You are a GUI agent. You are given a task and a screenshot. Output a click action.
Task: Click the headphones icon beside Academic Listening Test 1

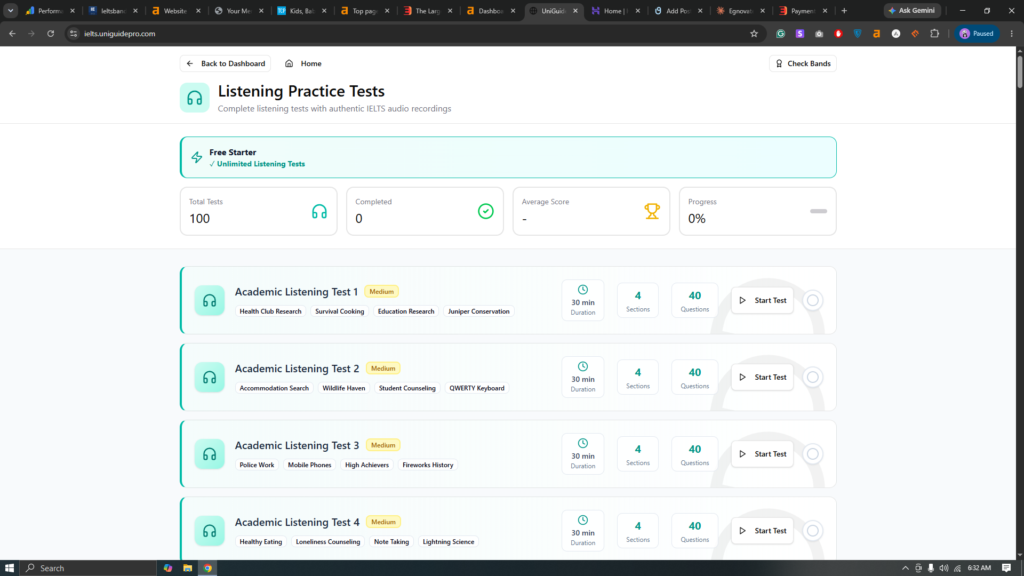(x=209, y=300)
